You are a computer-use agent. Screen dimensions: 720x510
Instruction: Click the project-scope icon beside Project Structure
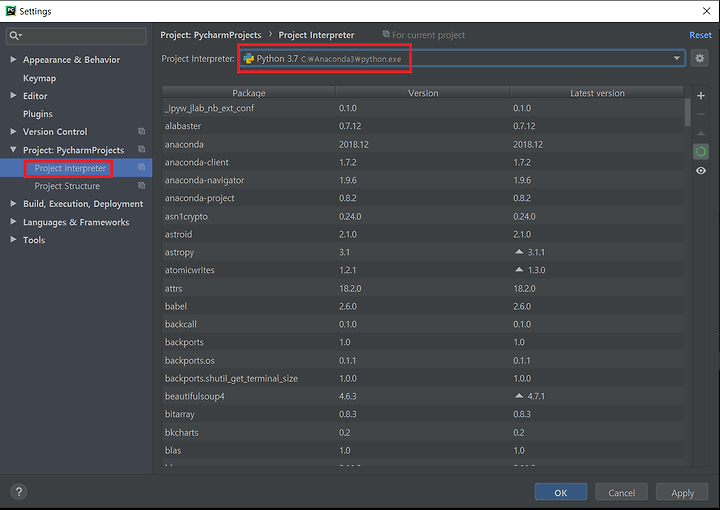[x=141, y=185]
